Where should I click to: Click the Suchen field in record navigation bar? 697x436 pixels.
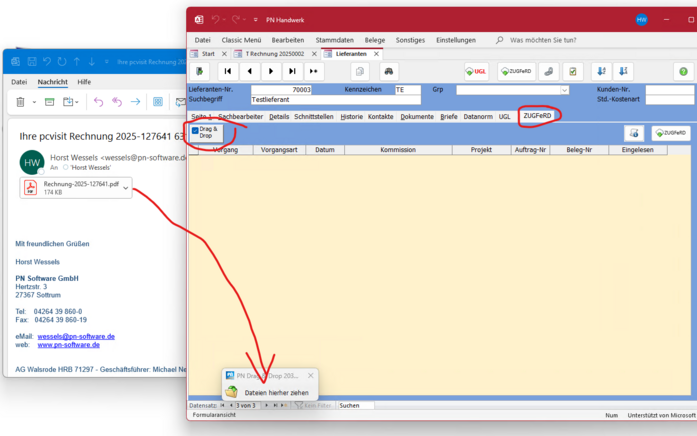click(x=356, y=405)
